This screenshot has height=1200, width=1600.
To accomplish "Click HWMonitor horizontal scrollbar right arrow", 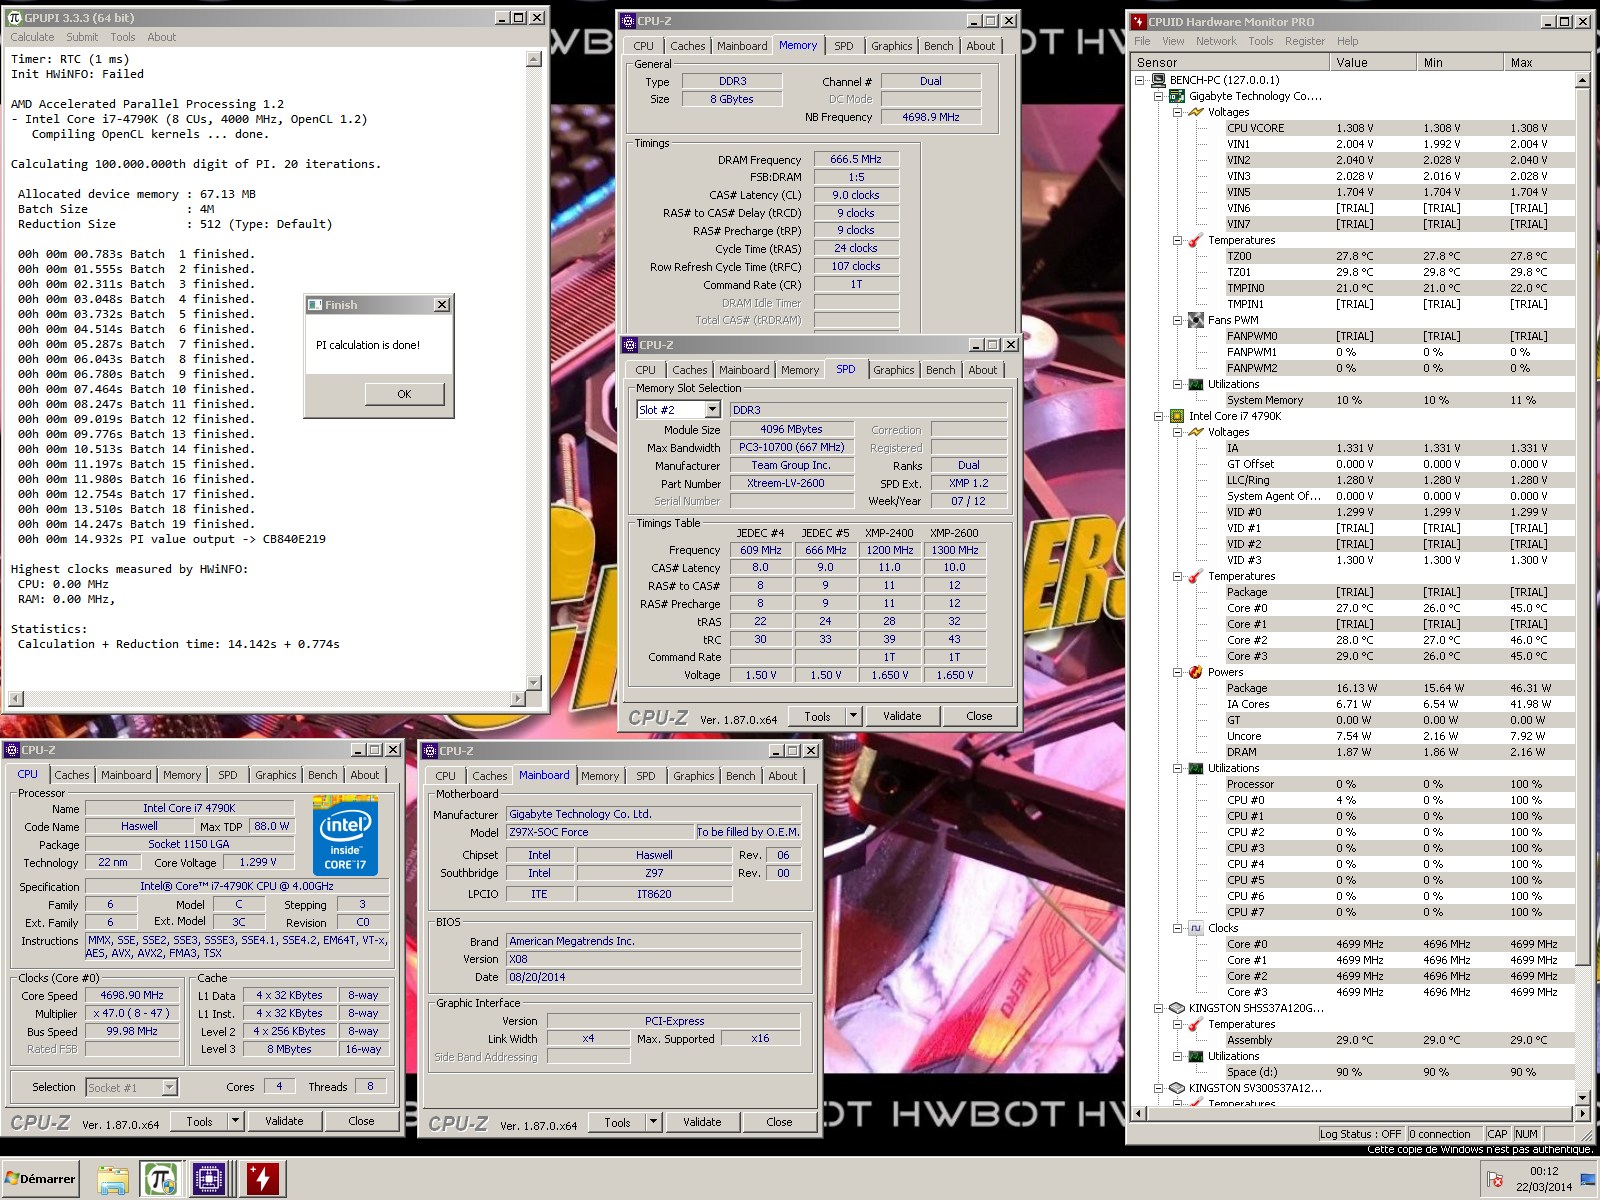I will click(1582, 1113).
